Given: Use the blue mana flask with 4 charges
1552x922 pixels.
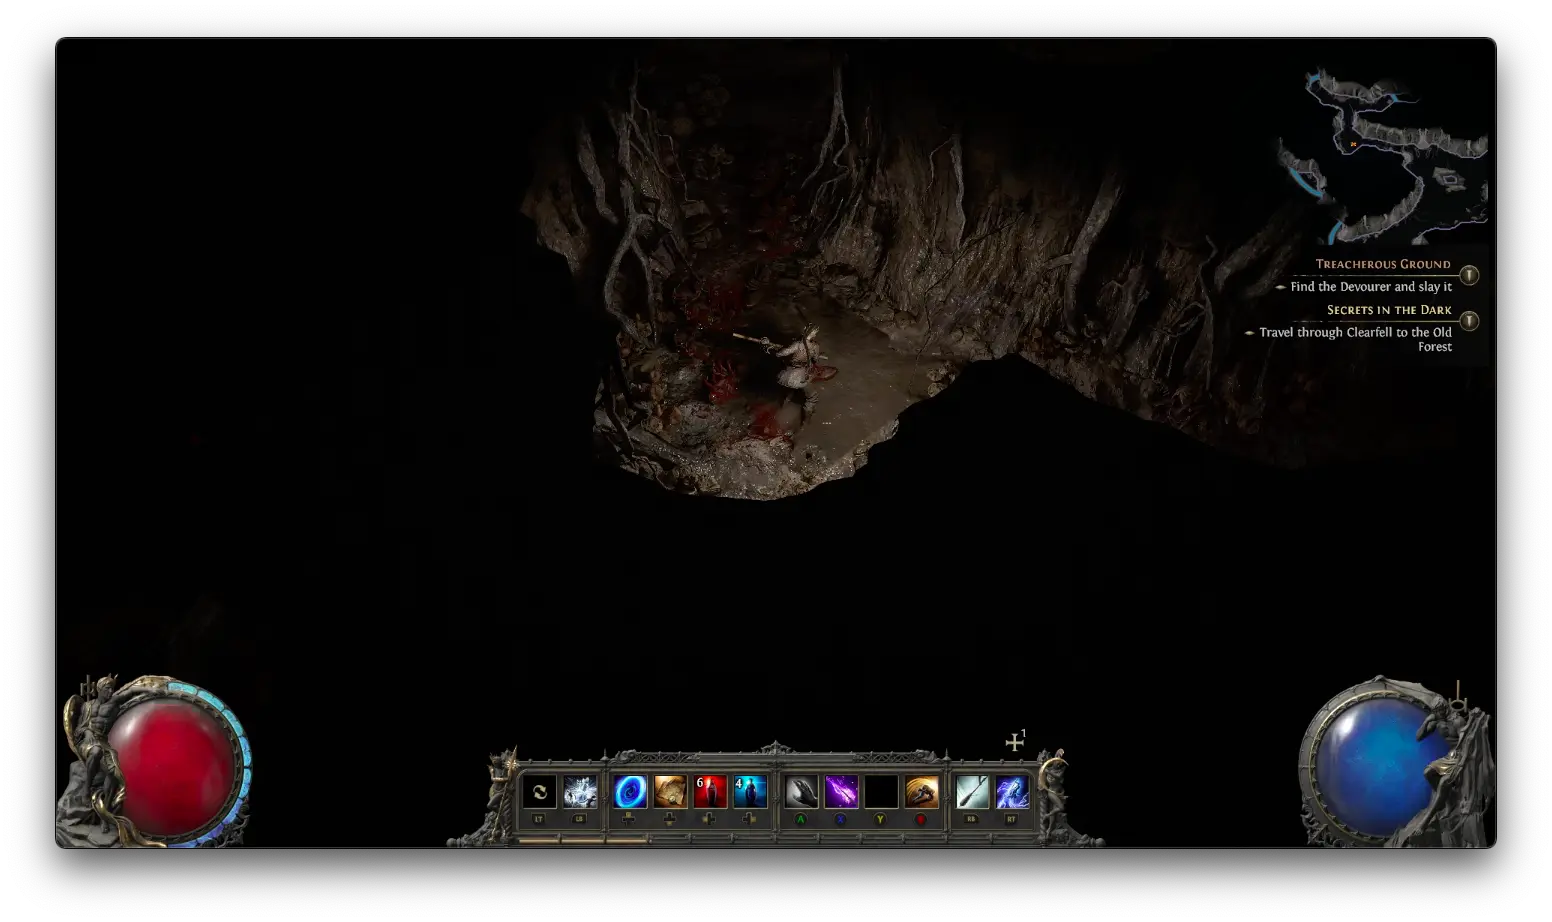Looking at the screenshot, I should 750,792.
